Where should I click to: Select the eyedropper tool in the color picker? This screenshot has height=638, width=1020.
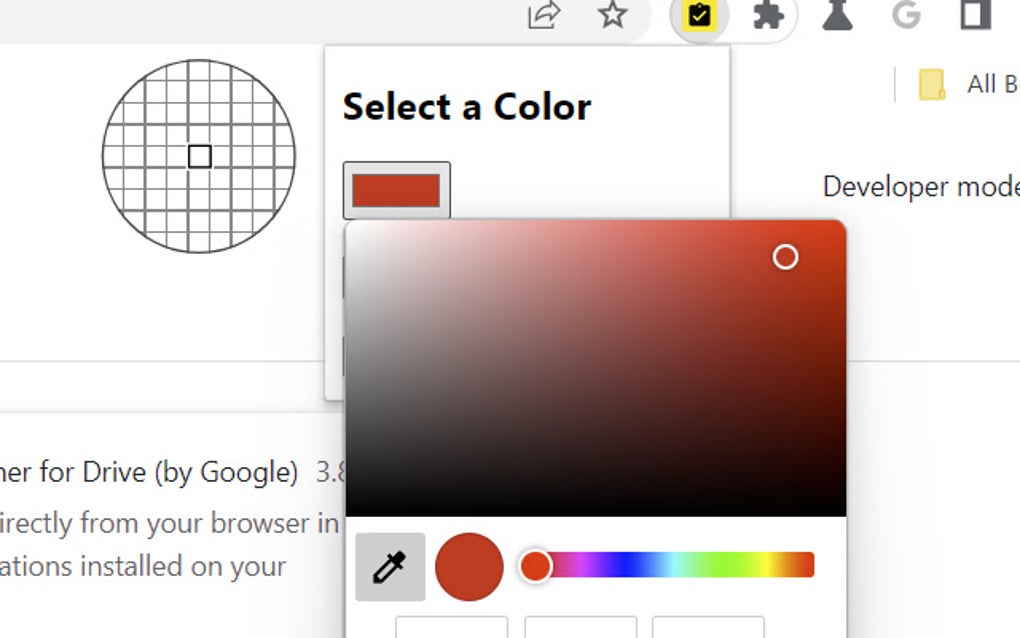pyautogui.click(x=390, y=565)
